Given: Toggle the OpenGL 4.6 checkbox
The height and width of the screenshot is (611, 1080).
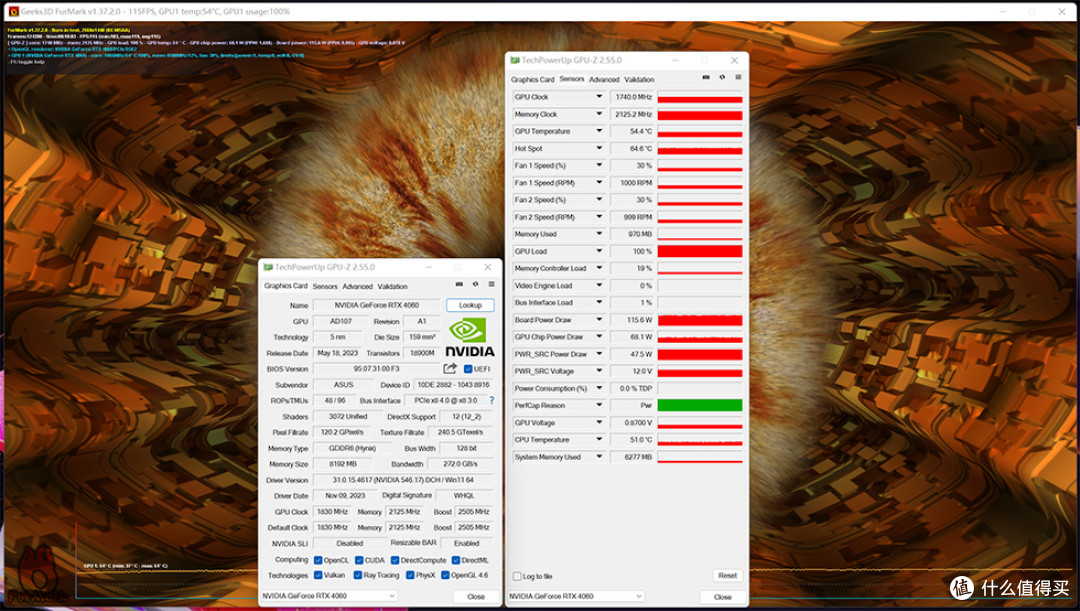Looking at the screenshot, I should [x=445, y=575].
